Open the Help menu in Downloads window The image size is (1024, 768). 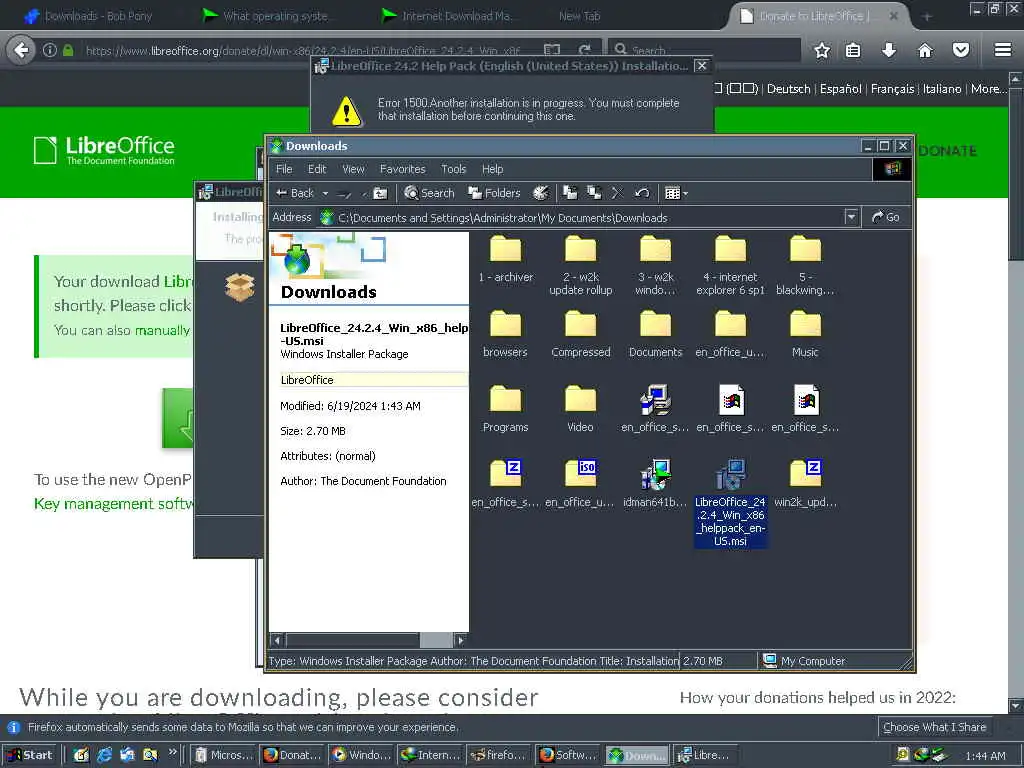tap(492, 169)
